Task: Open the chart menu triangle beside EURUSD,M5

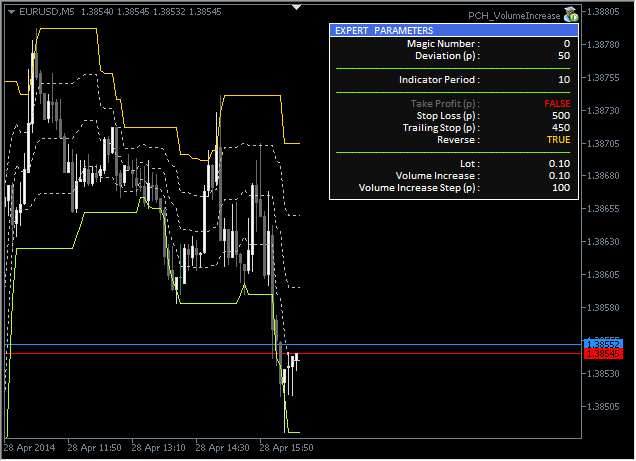Action: 11,12
